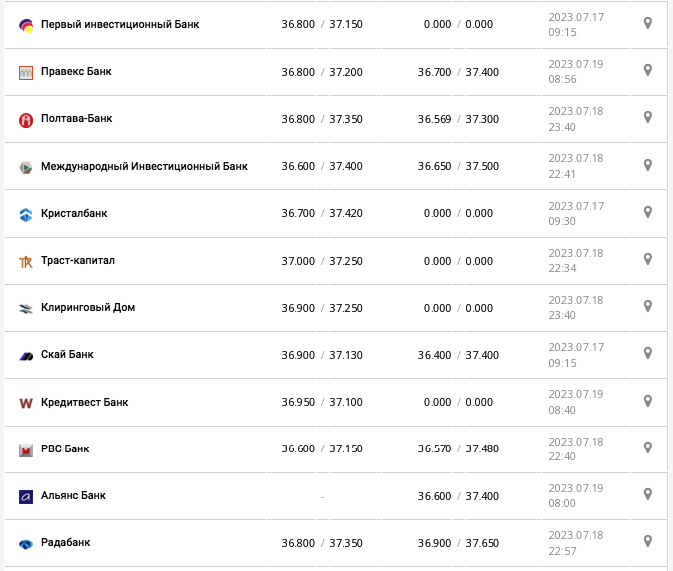This screenshot has height=571, width=673.
Task: Click the Альянс Банк logo icon
Action: tap(26, 497)
